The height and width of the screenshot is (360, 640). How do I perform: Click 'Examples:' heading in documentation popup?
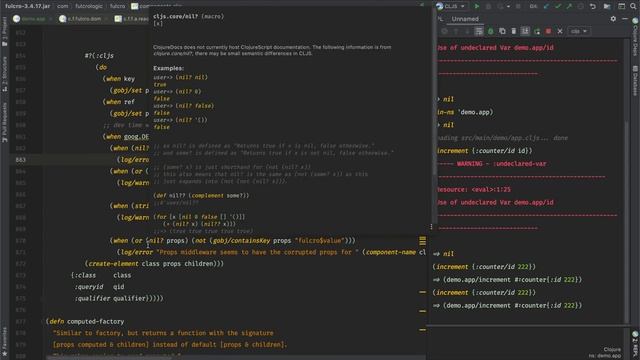[x=169, y=68]
